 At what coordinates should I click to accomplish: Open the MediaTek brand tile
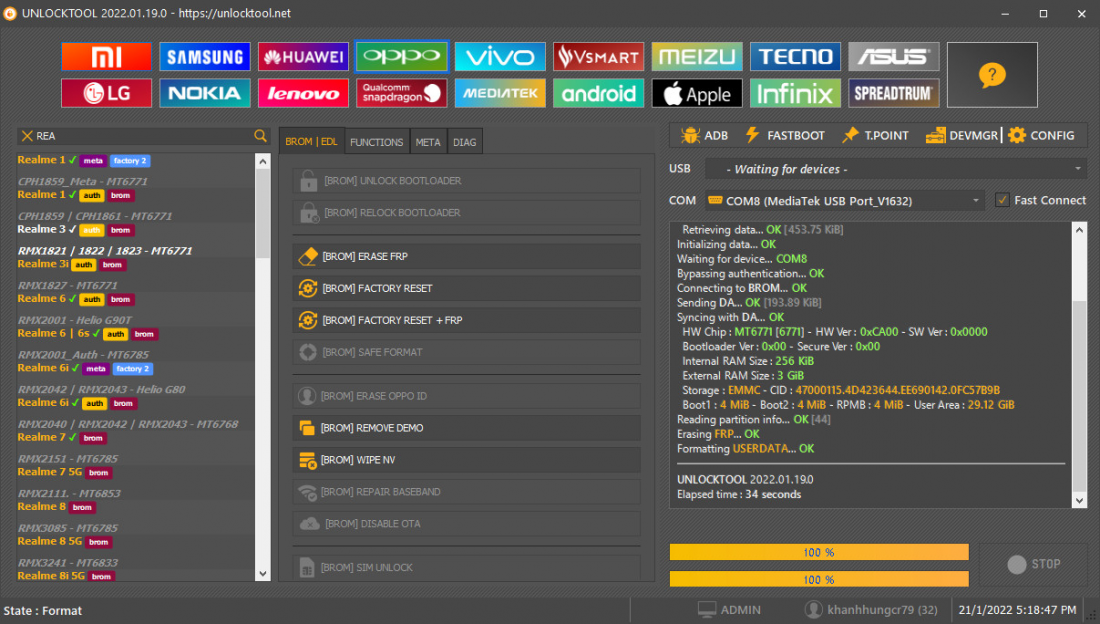pyautogui.click(x=500, y=93)
